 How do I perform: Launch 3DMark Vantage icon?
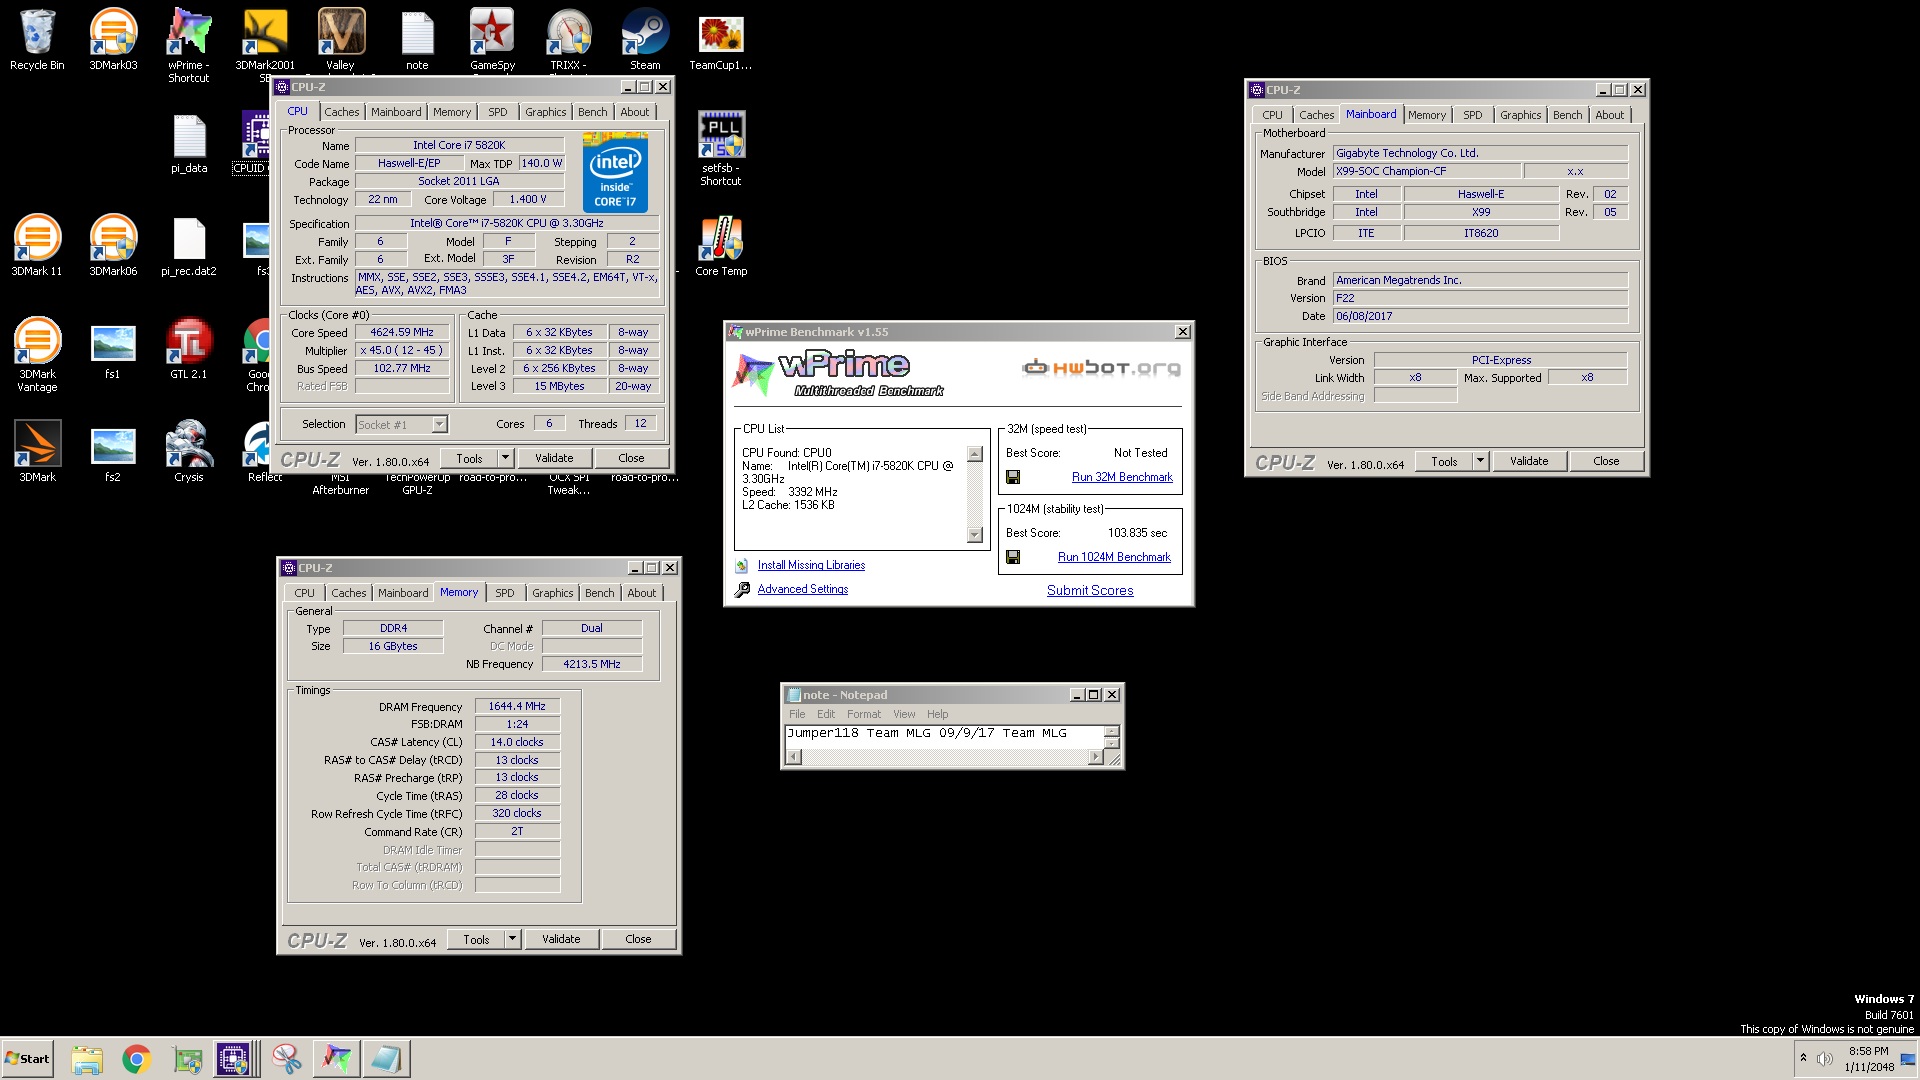pyautogui.click(x=37, y=355)
